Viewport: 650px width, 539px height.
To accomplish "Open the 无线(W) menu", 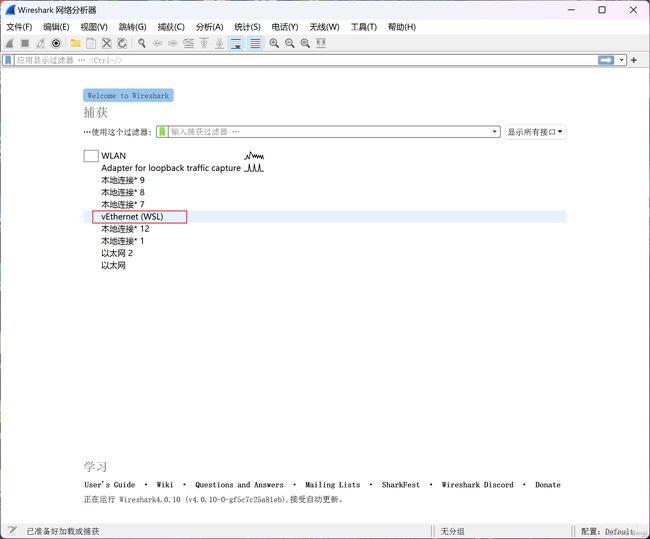I will tap(324, 27).
